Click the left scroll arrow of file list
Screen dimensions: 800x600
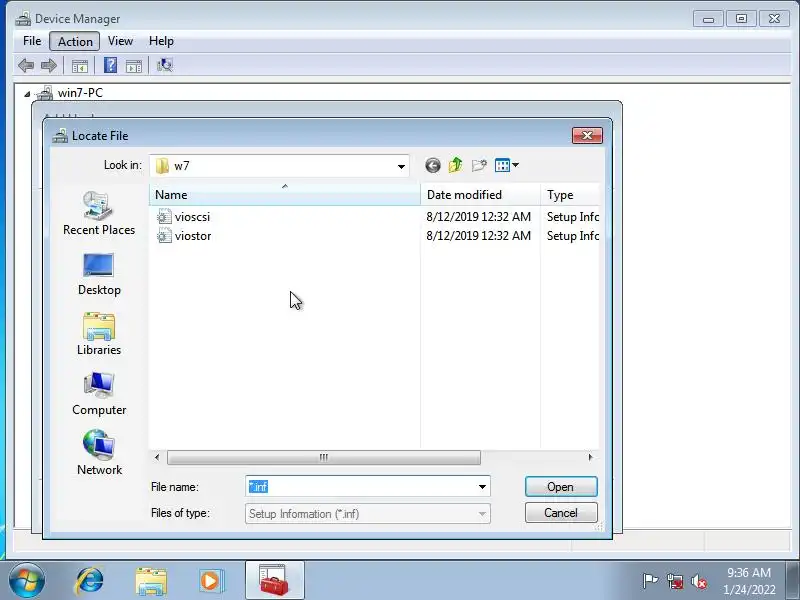[x=157, y=457]
